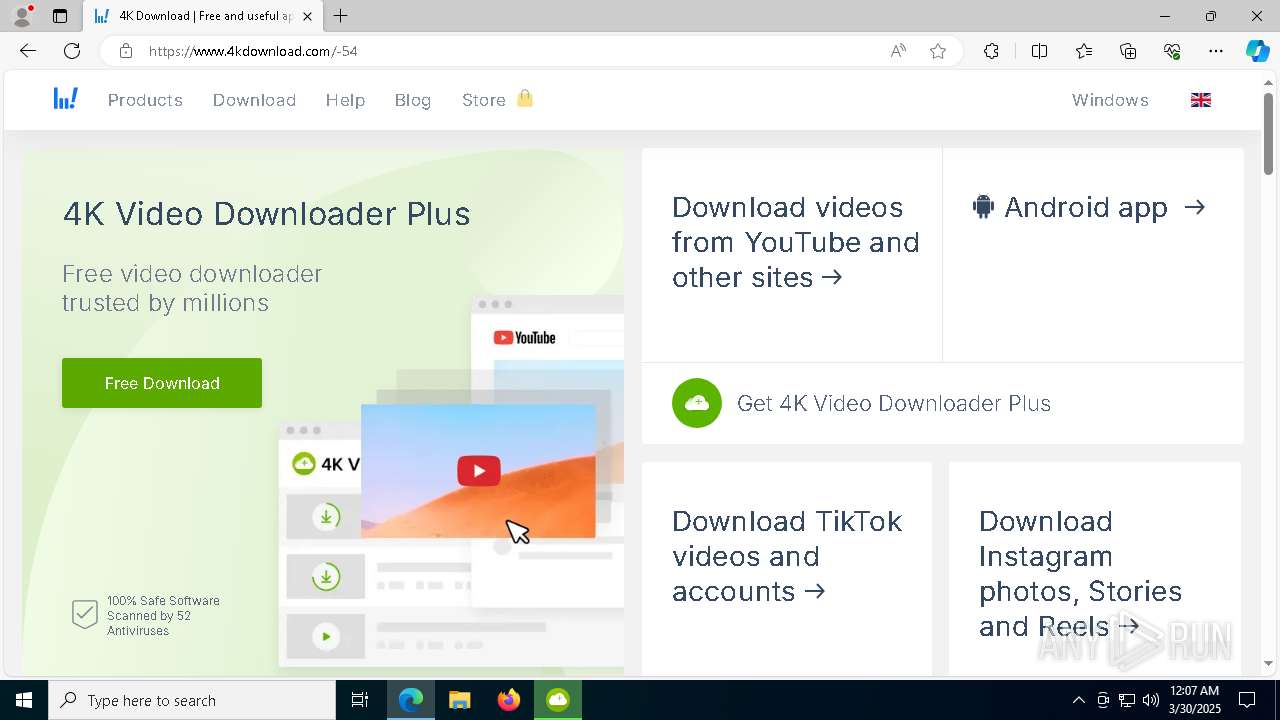Launch Firefox from taskbar

(509, 700)
